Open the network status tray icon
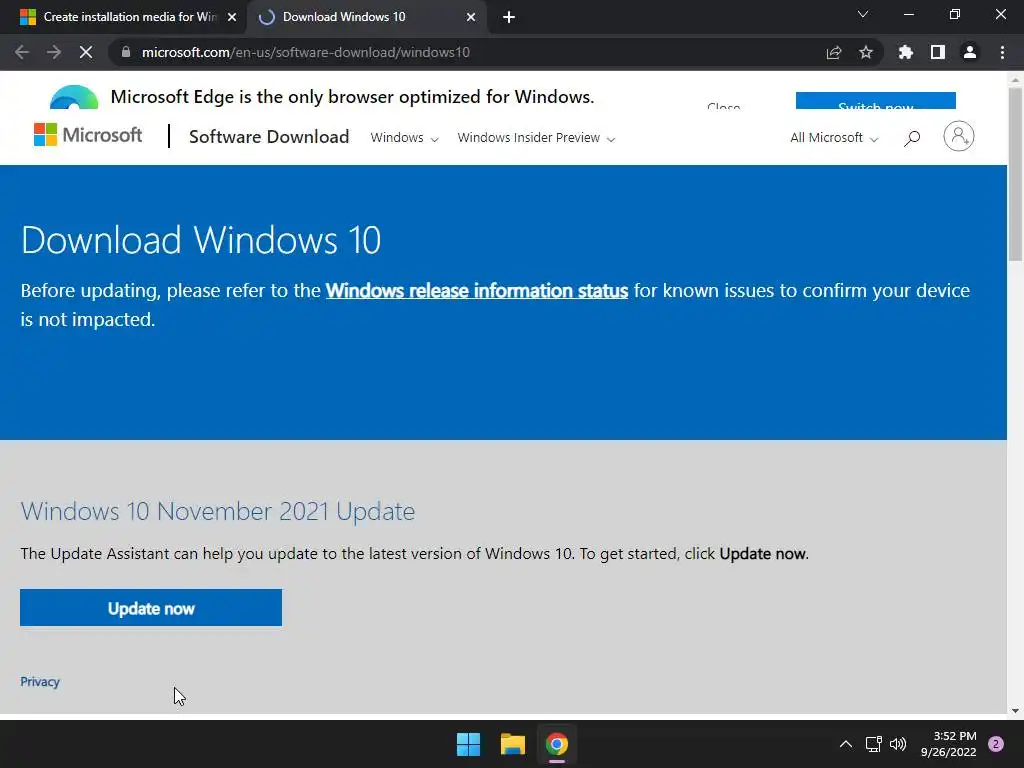 pyautogui.click(x=874, y=744)
